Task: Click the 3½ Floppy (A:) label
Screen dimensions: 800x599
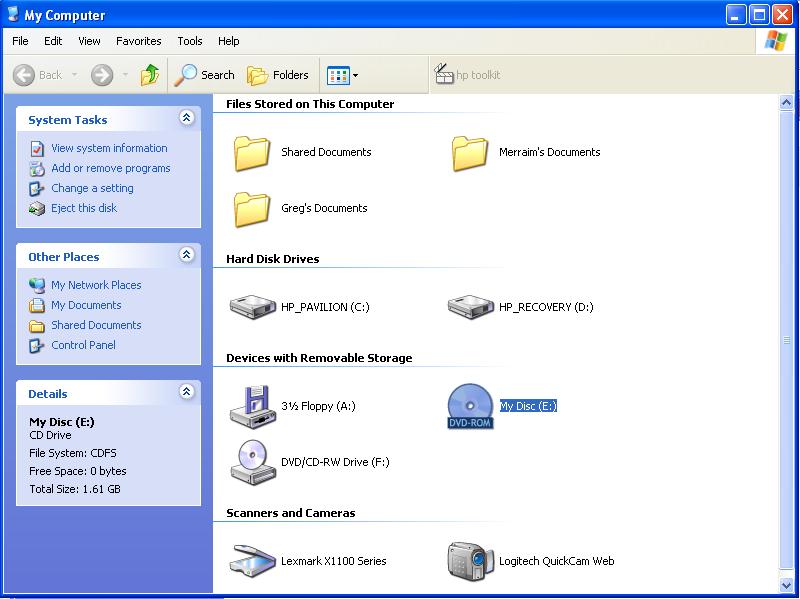Action: click(318, 406)
